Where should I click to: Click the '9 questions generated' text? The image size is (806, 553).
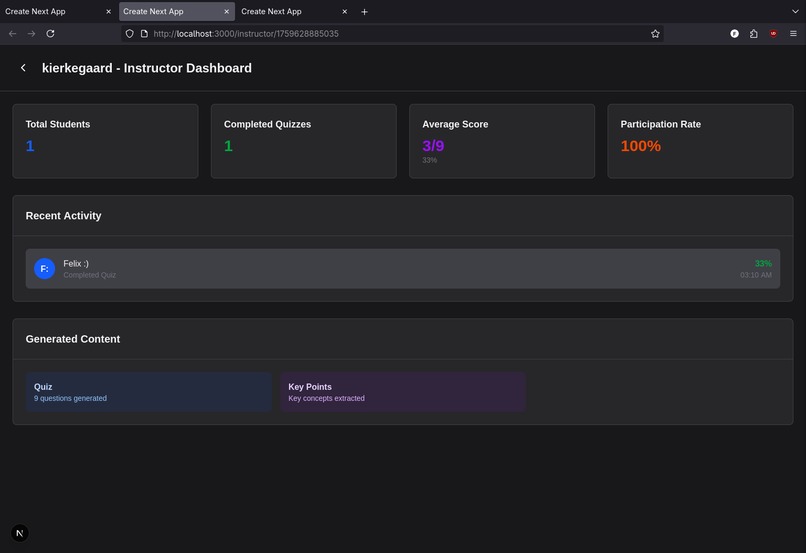click(70, 398)
